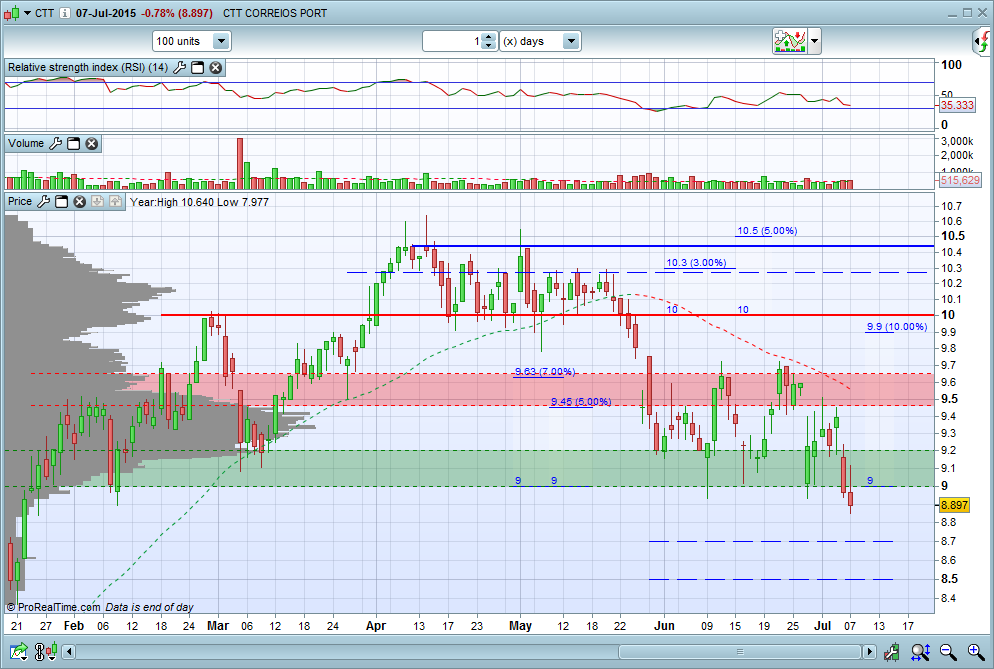Maximize the RSI panel
The height and width of the screenshot is (669, 994).
pos(198,67)
